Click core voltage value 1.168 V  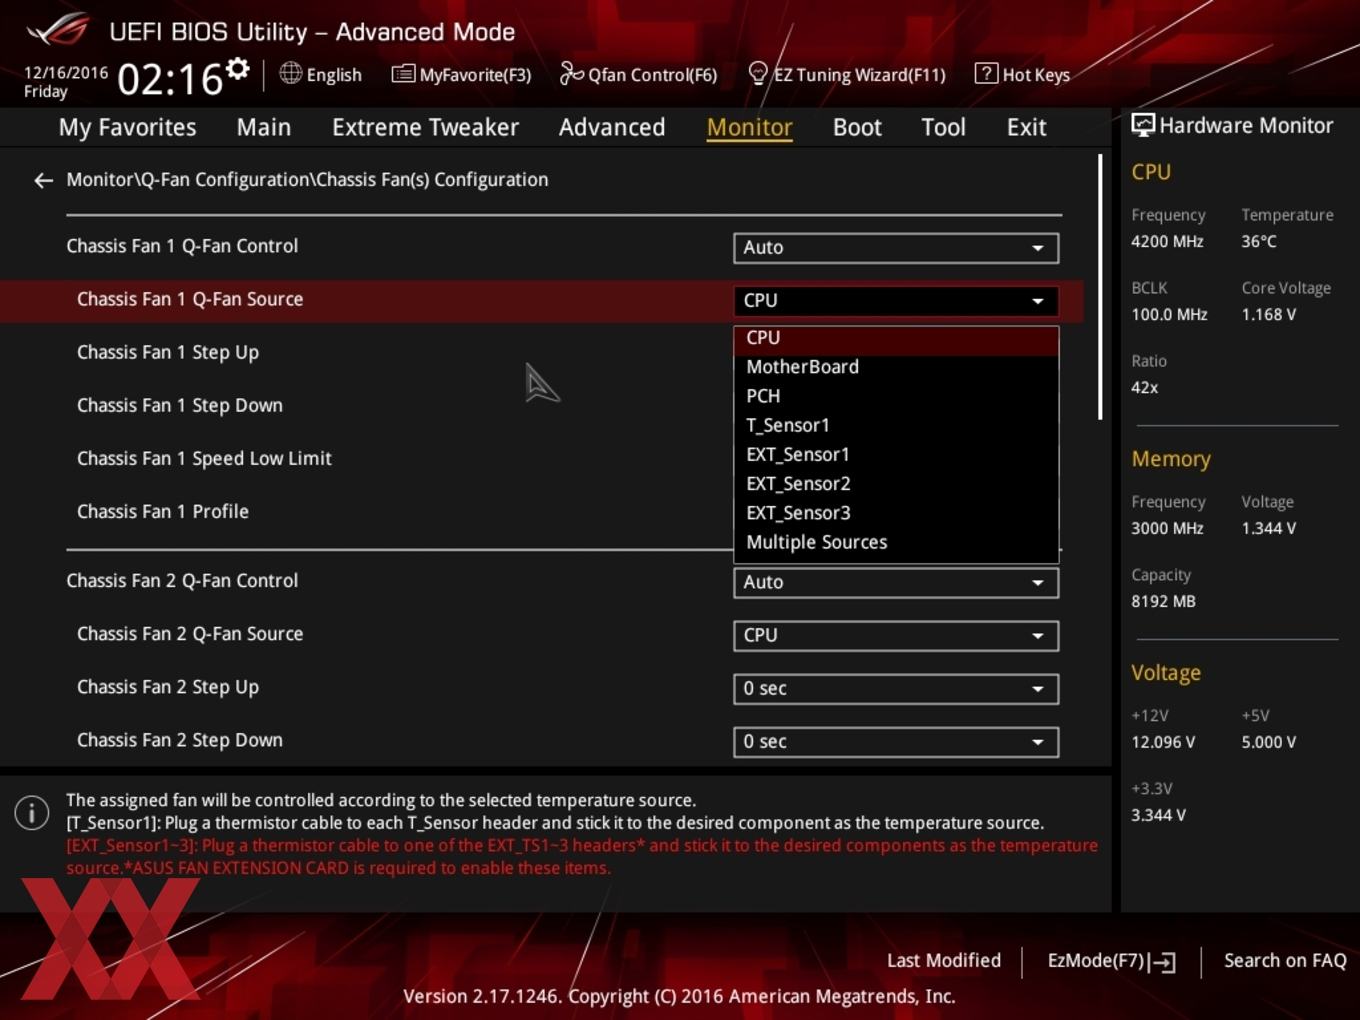click(1269, 314)
